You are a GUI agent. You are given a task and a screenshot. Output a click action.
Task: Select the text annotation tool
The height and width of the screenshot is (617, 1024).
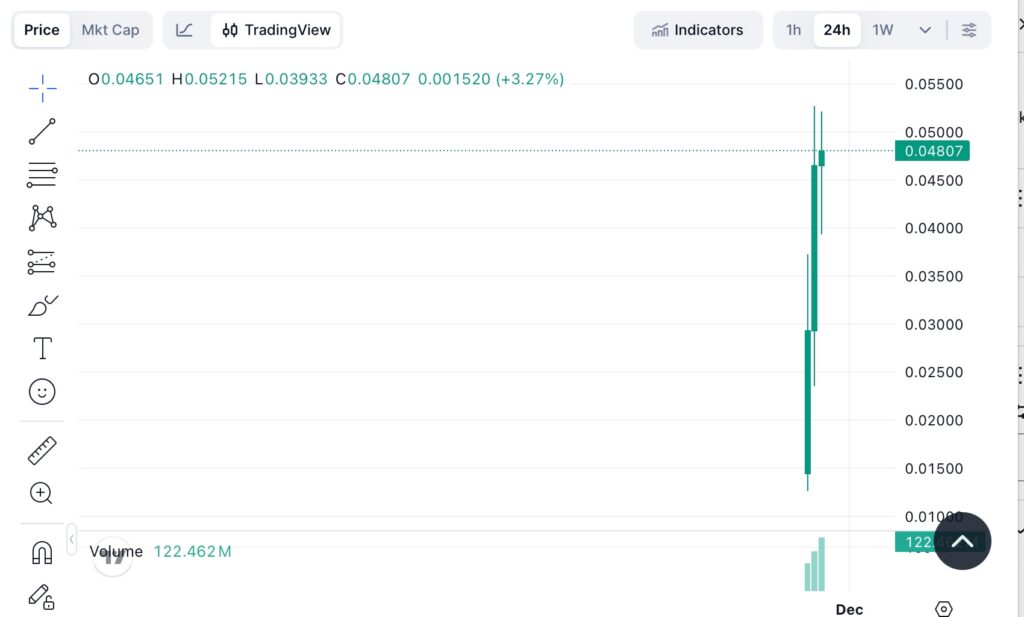tap(41, 348)
